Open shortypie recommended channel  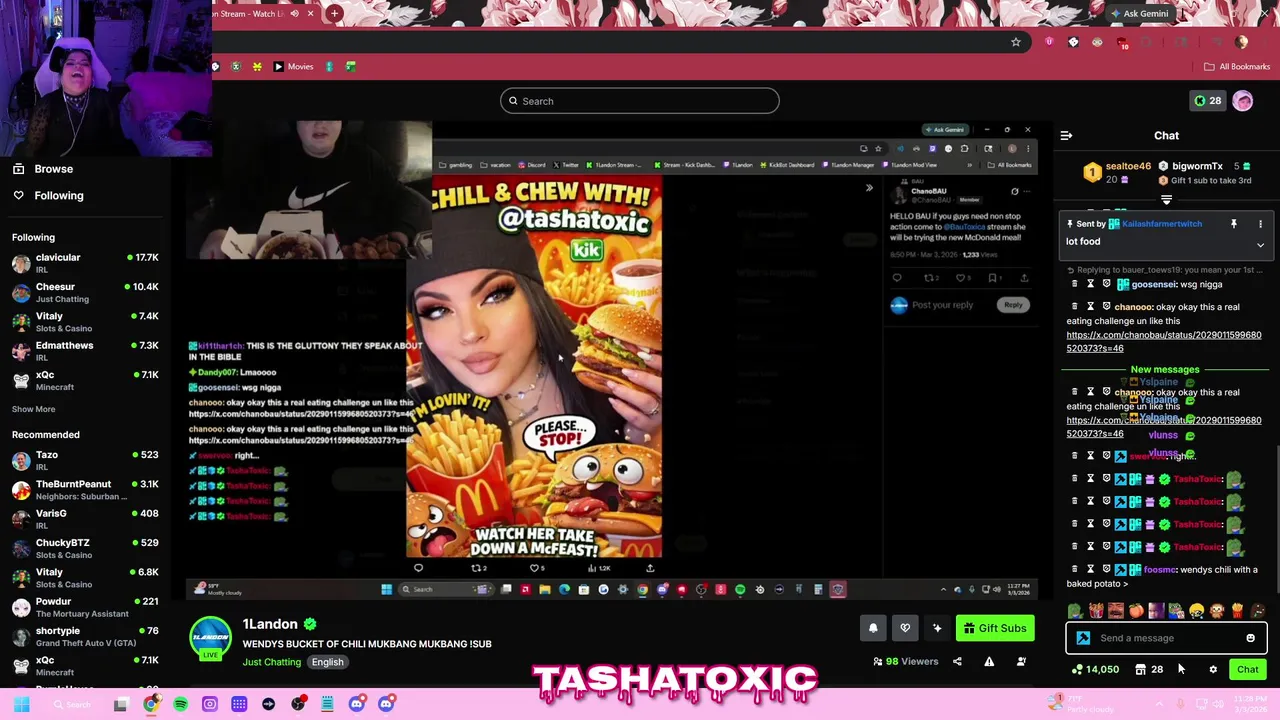(x=85, y=637)
